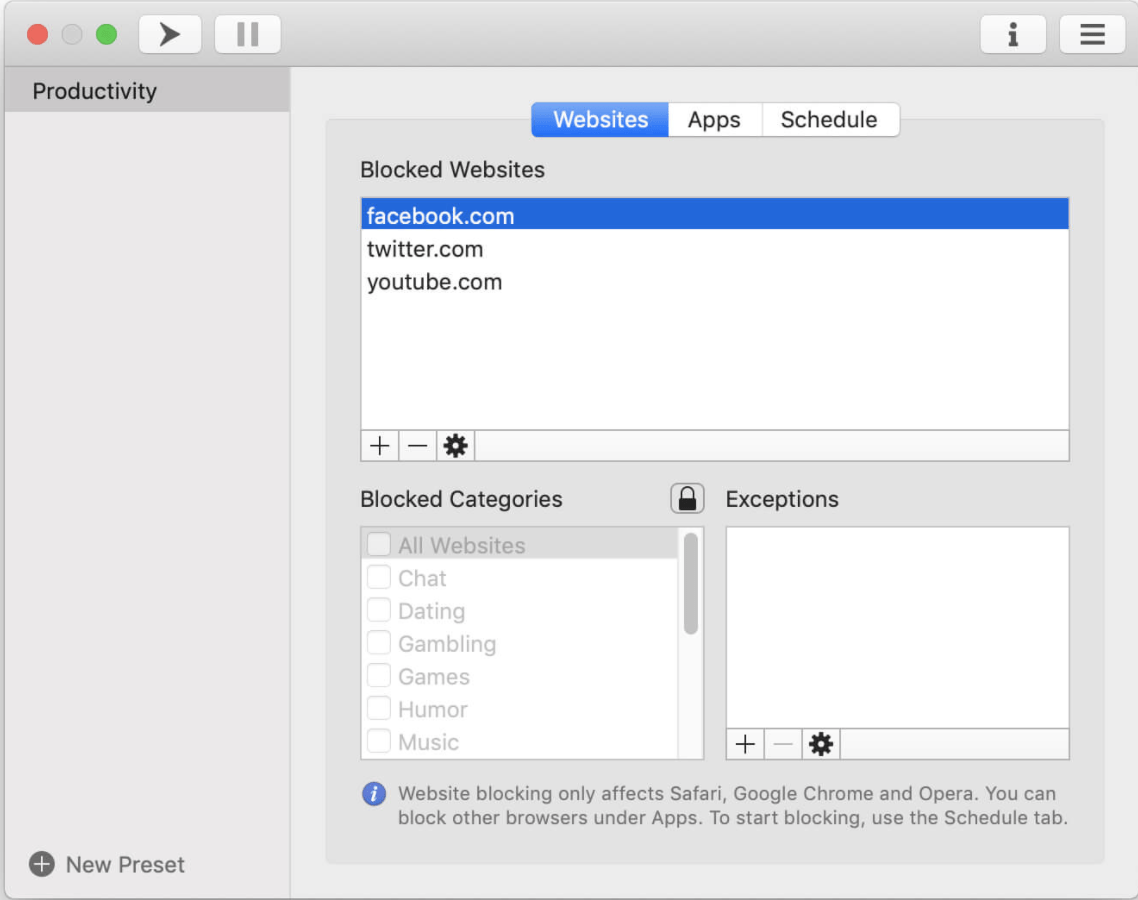The height and width of the screenshot is (900, 1138).
Task: Switch to the Apps tab
Action: click(x=714, y=120)
